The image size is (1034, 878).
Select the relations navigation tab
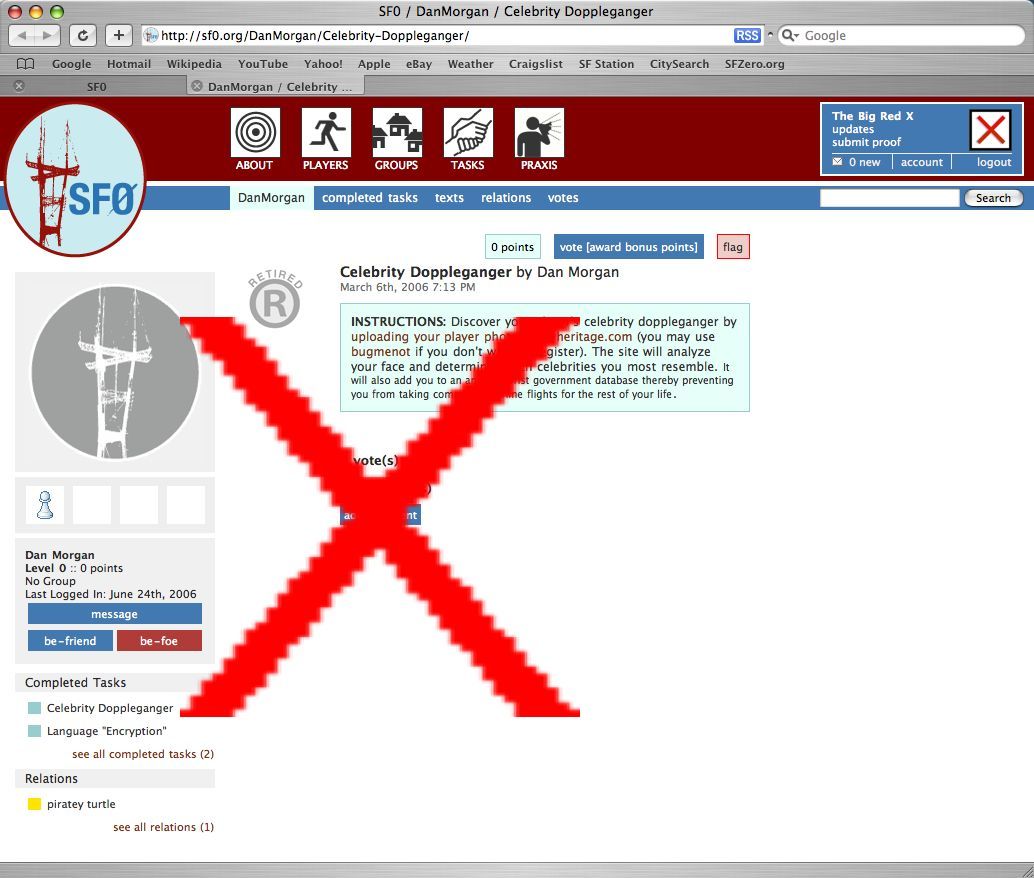[x=506, y=198]
